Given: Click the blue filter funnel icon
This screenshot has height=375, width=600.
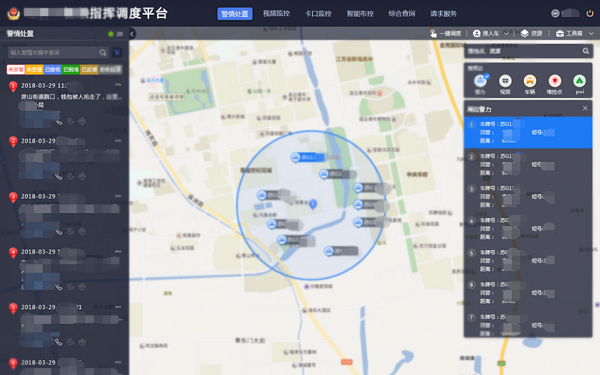Looking at the screenshot, I should tap(117, 52).
